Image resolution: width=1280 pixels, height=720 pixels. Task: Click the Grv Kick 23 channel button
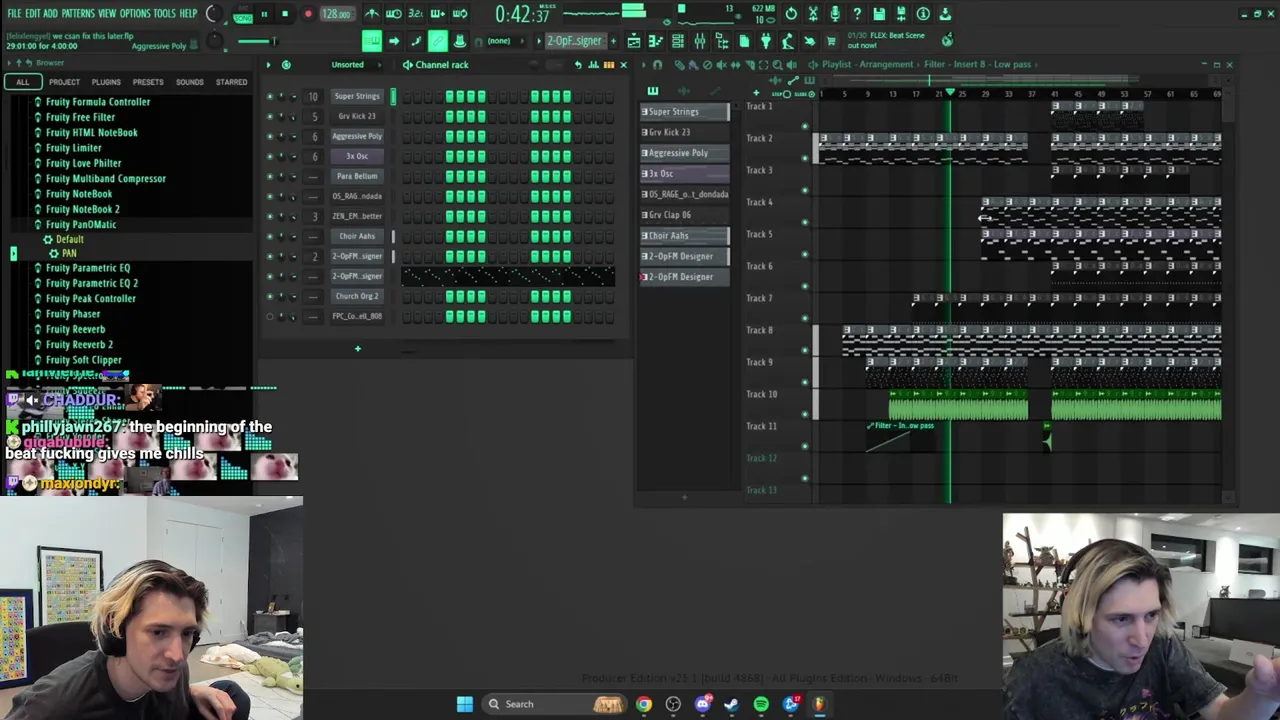coord(357,116)
